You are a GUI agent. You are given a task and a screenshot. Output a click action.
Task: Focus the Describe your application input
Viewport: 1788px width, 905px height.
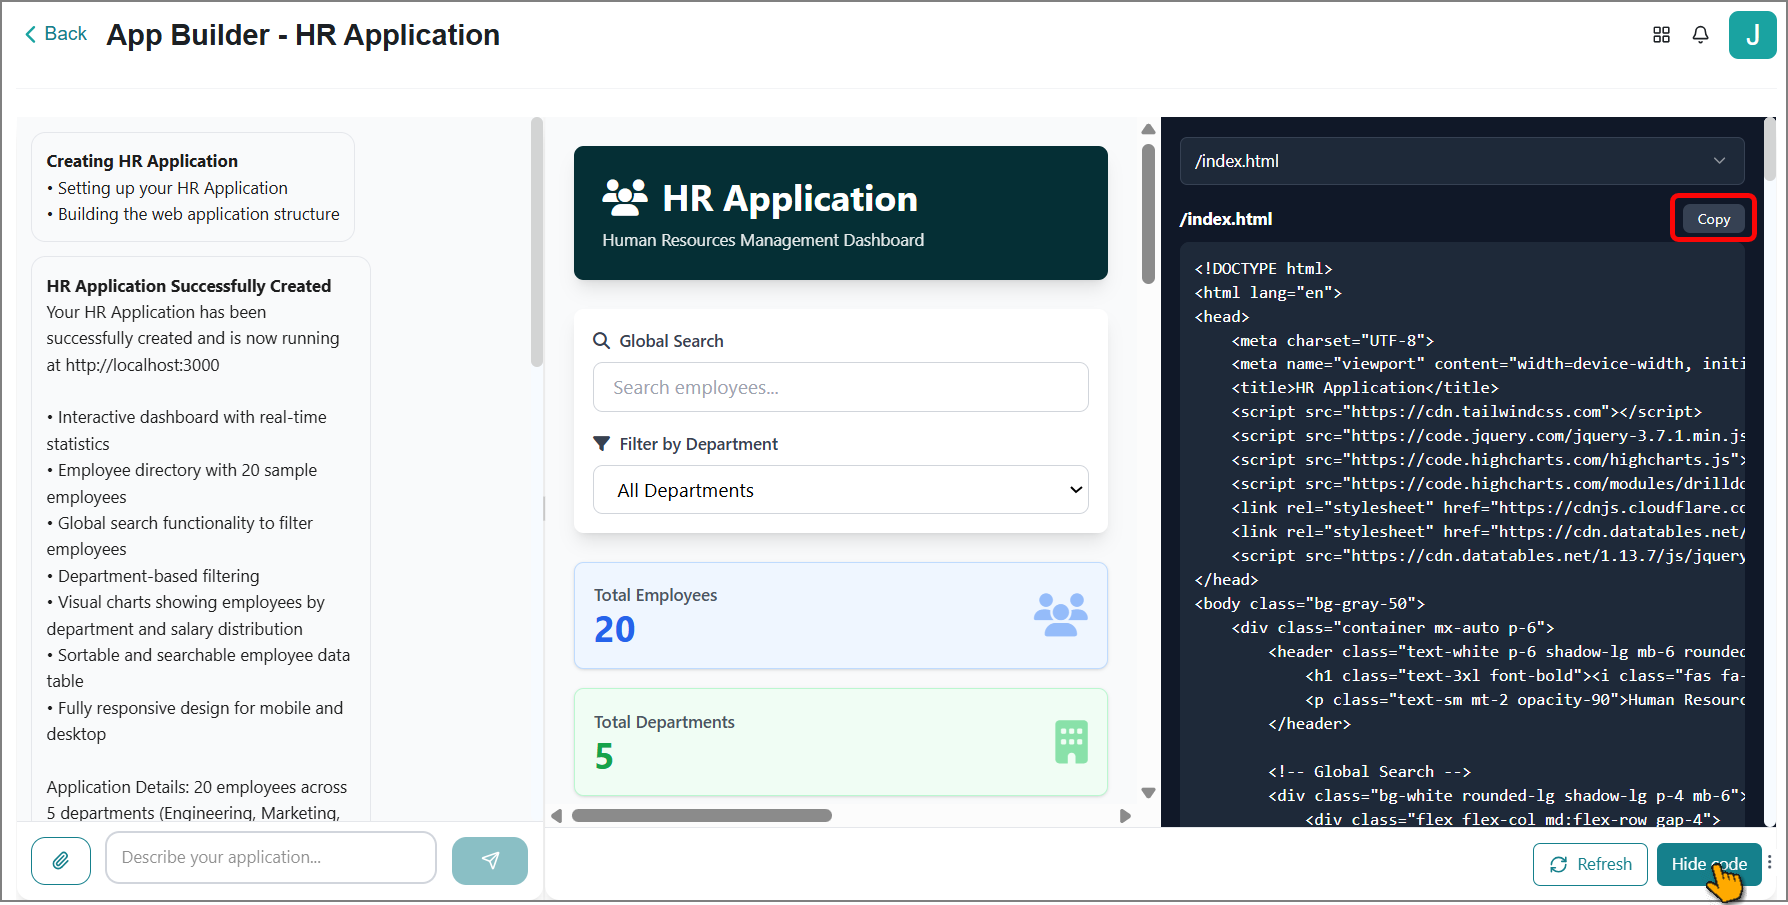pos(271,858)
